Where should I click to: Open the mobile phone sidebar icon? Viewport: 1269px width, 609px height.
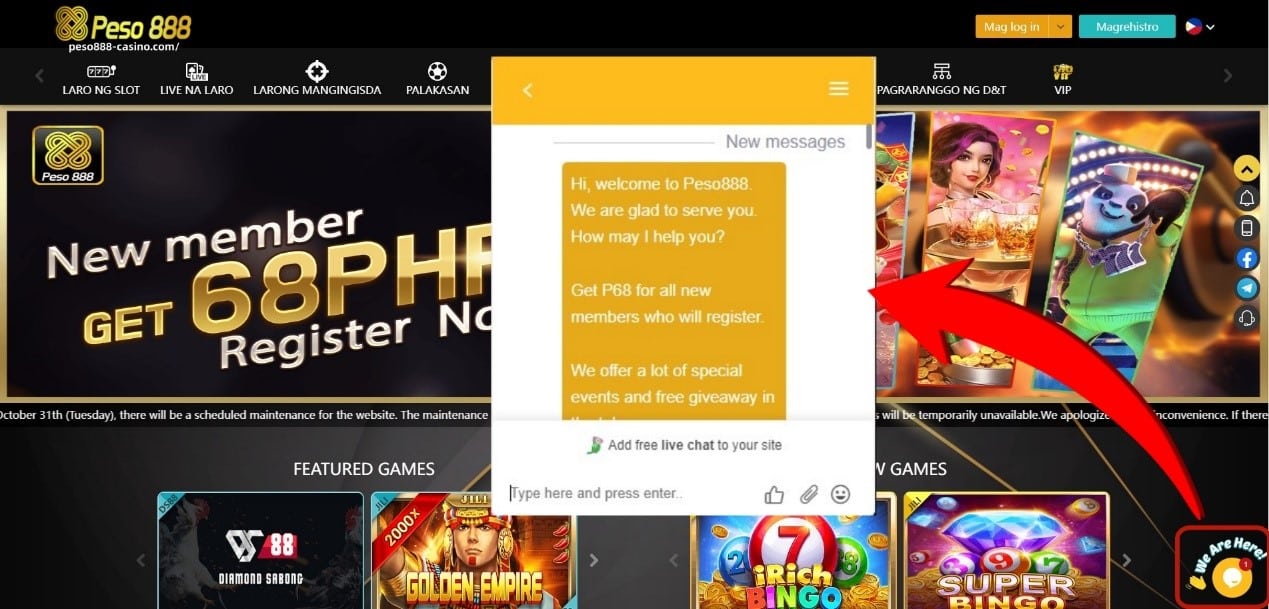tap(1247, 228)
